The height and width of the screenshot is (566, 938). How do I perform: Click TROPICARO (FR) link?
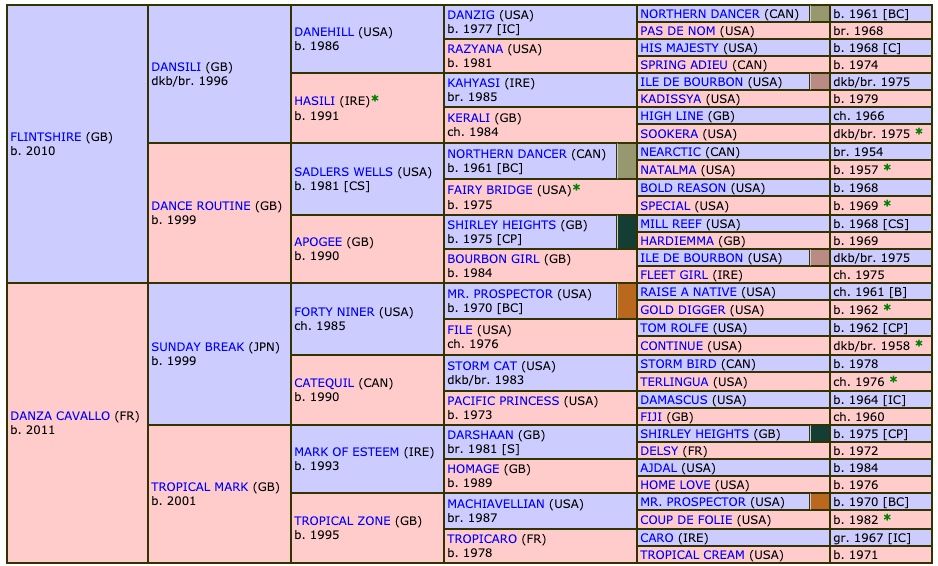coord(482,539)
